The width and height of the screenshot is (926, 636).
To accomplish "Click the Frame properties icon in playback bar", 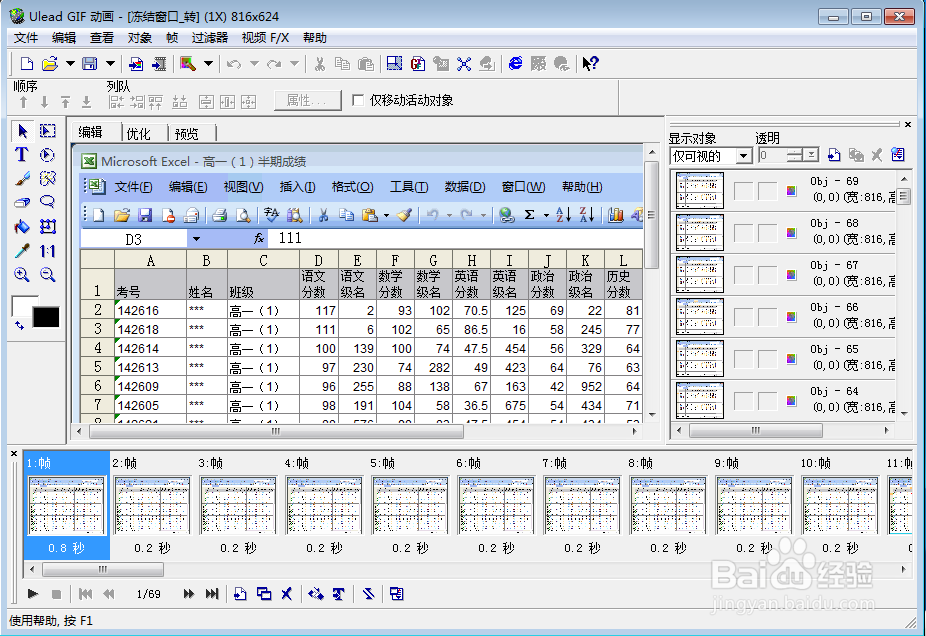I will tap(396, 594).
